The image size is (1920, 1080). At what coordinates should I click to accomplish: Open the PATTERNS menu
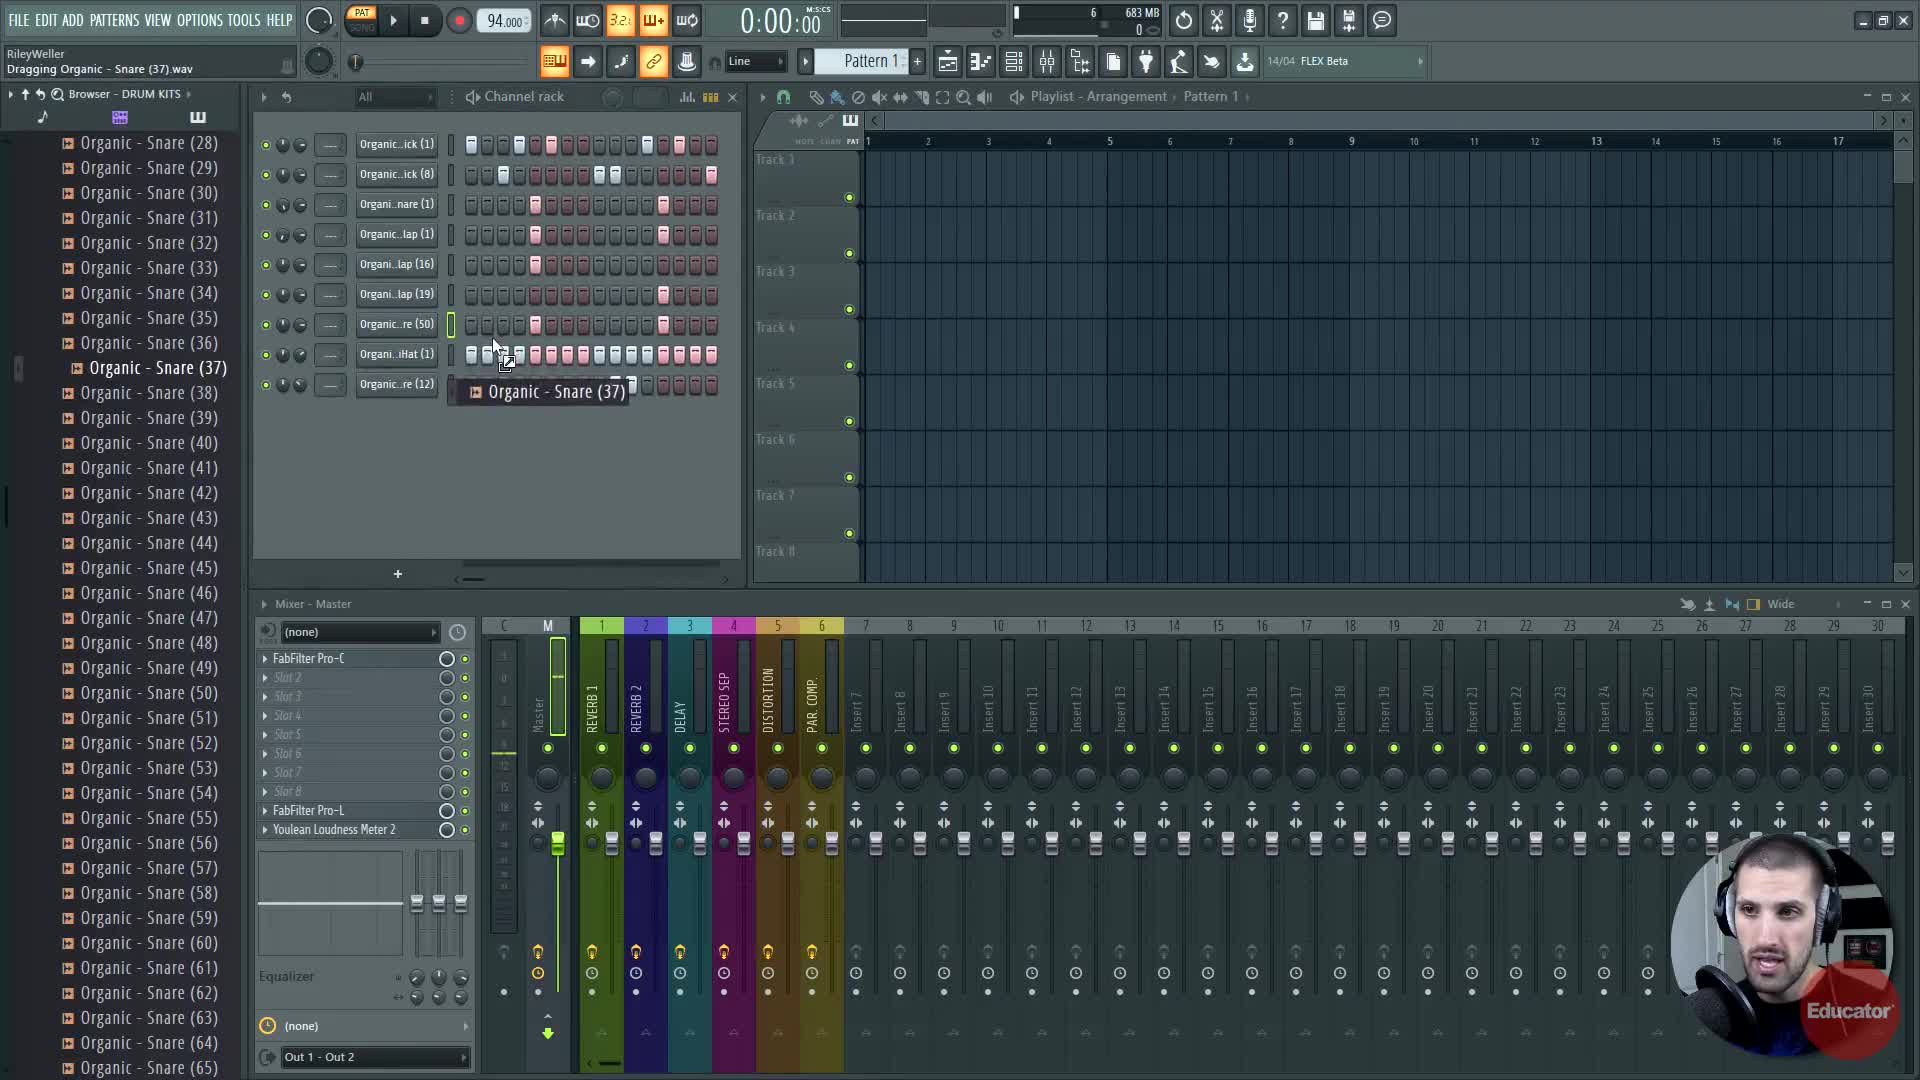coord(114,20)
